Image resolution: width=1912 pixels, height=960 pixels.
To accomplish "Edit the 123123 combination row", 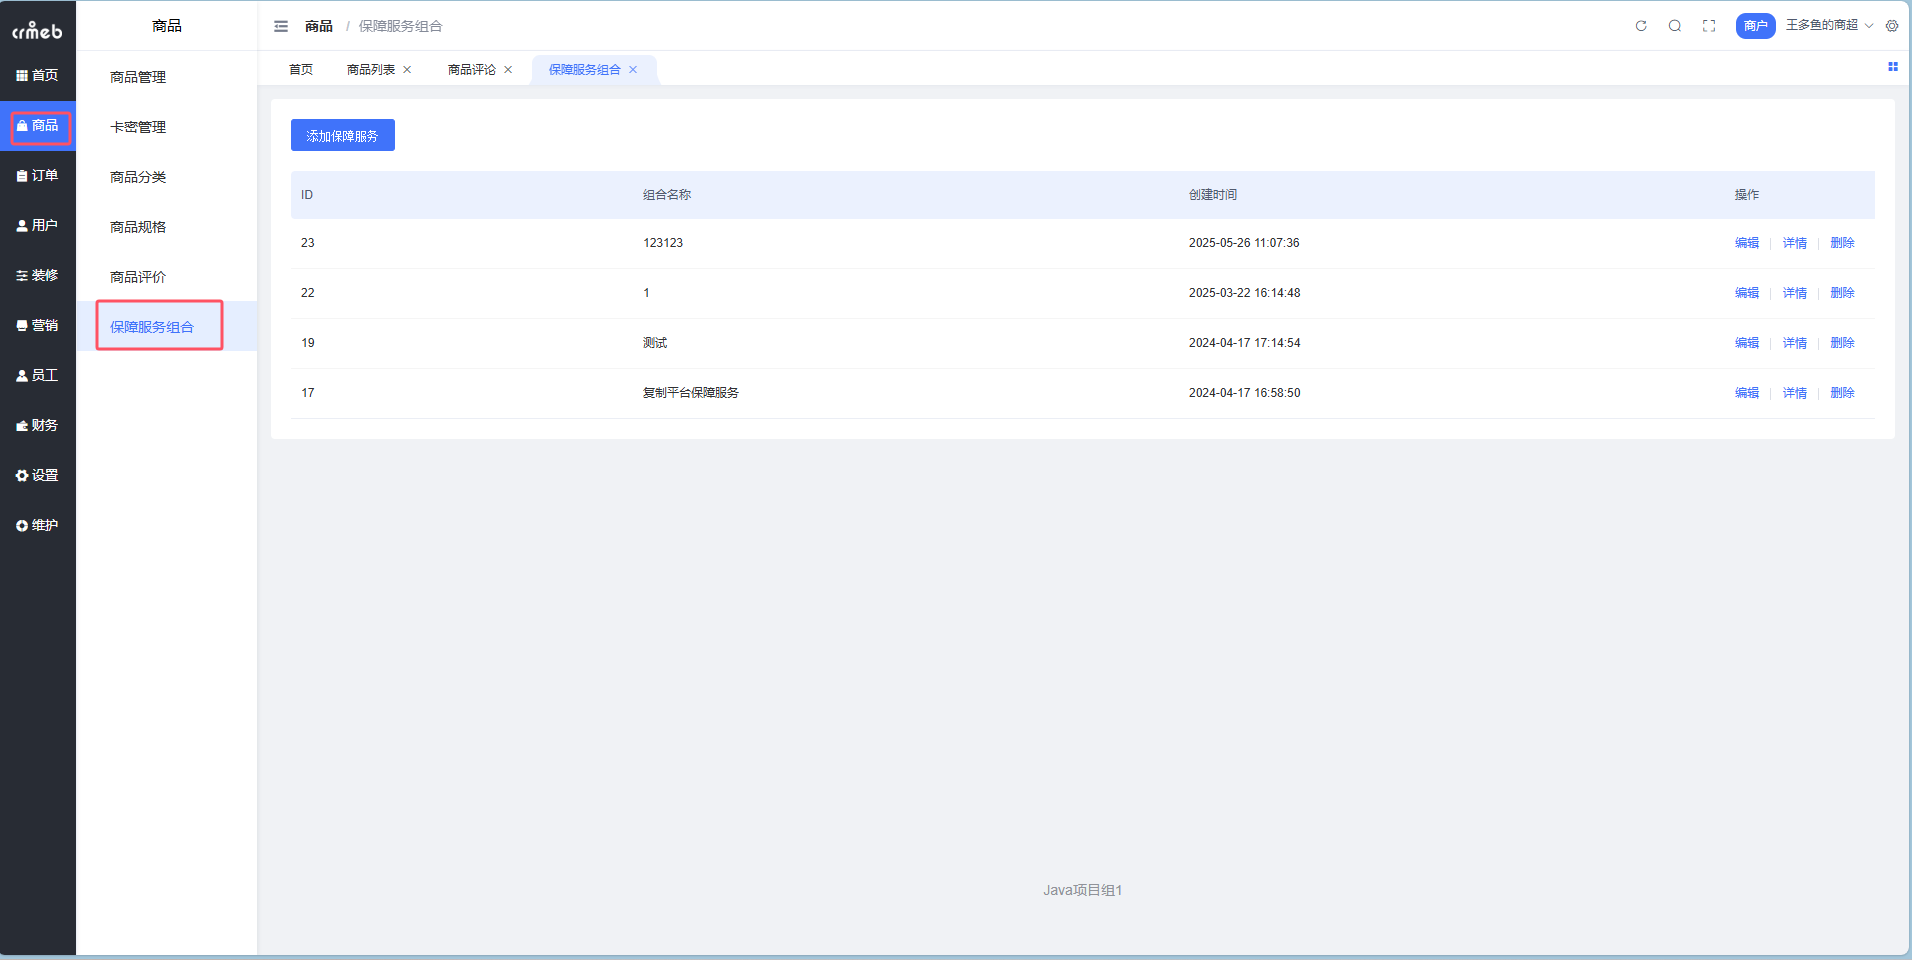I will click(1746, 243).
